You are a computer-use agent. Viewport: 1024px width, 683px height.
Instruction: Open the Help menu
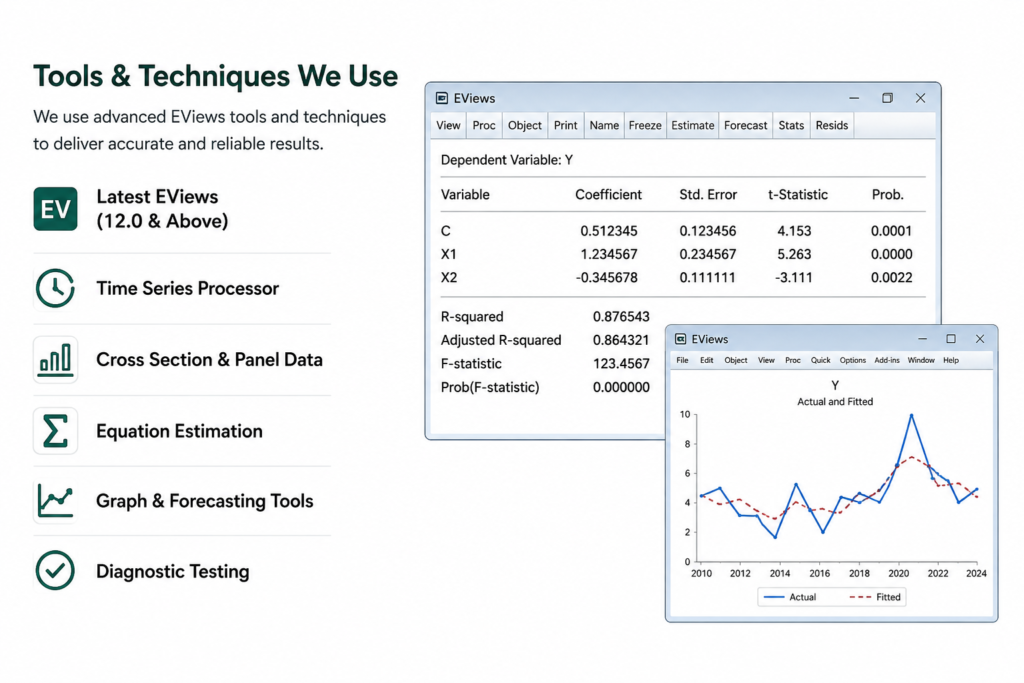click(x=951, y=360)
